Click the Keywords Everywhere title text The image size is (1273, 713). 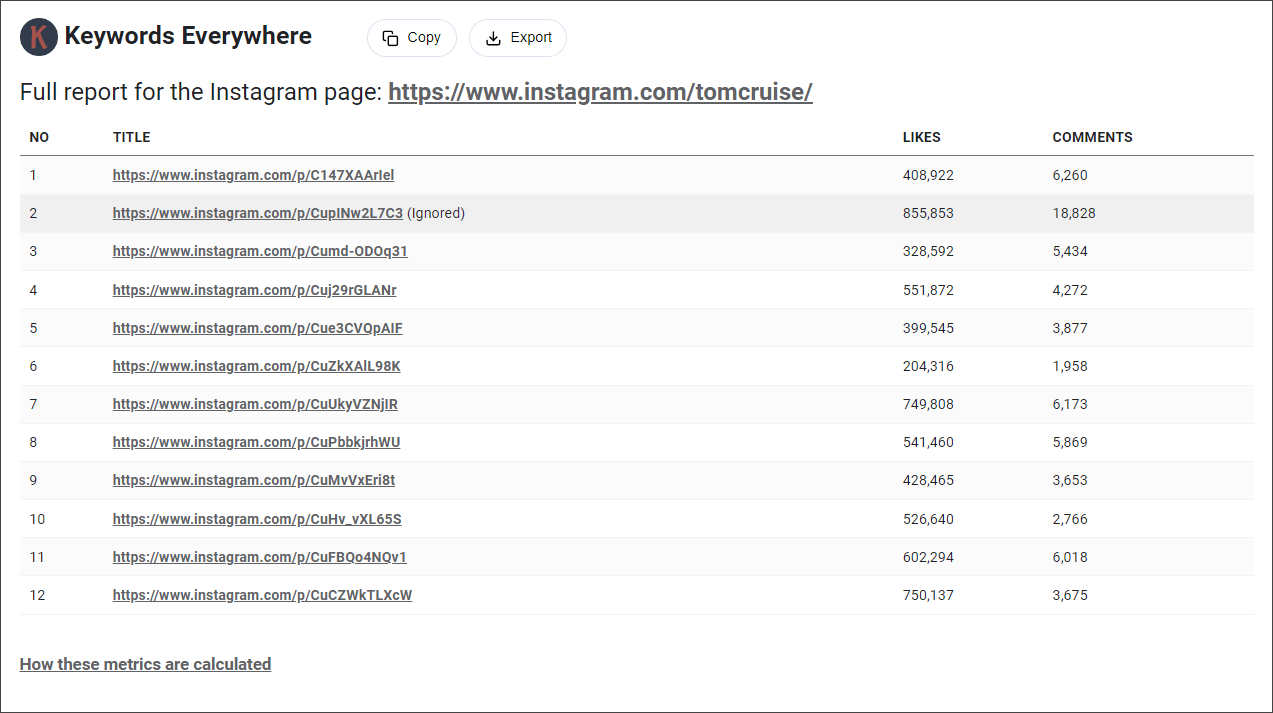[x=188, y=37]
